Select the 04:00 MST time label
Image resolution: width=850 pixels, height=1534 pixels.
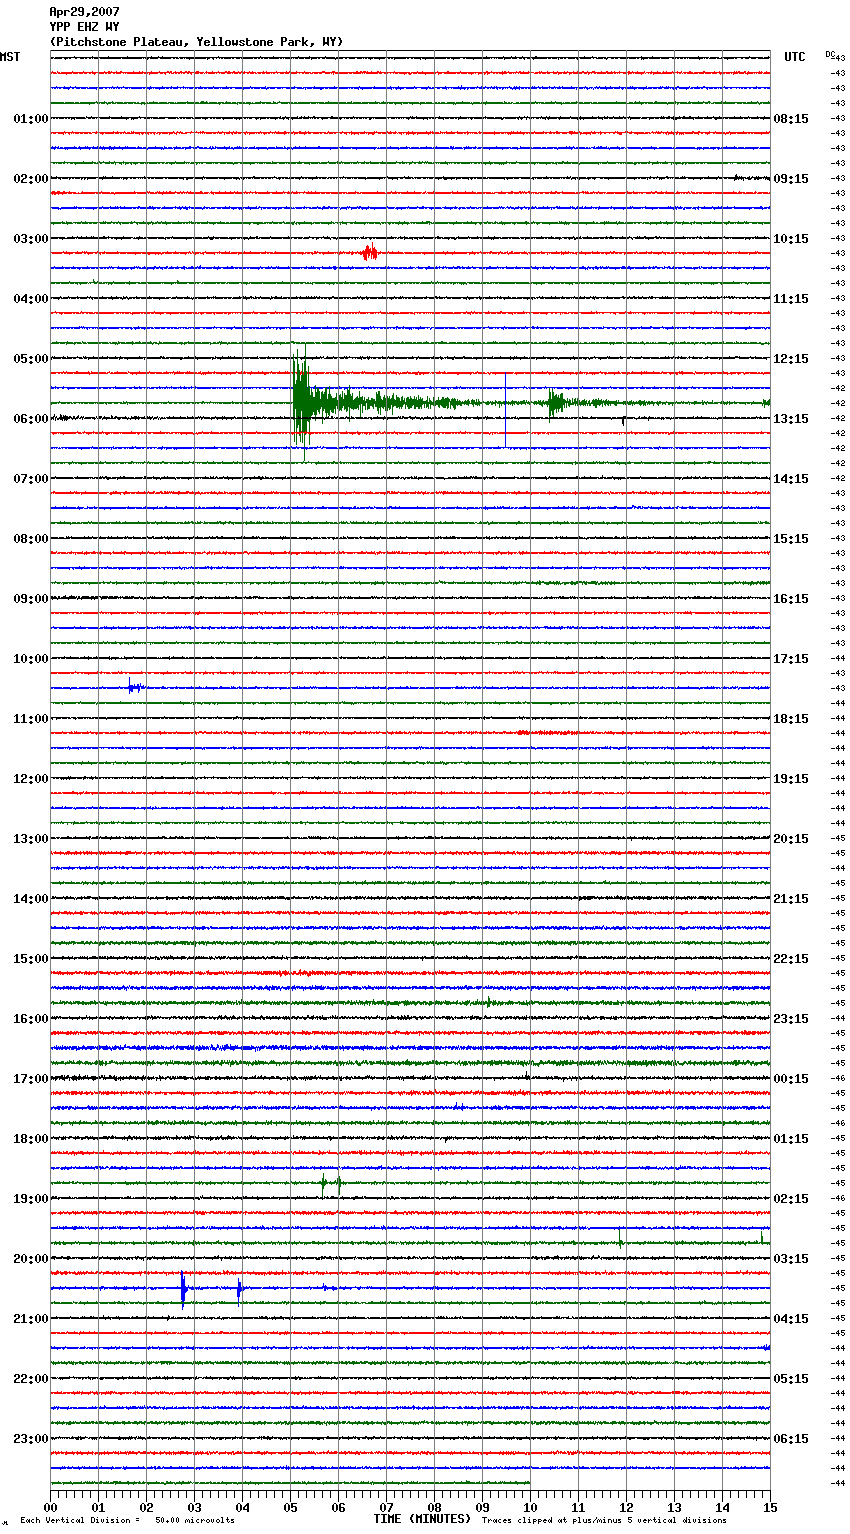[x=31, y=299]
